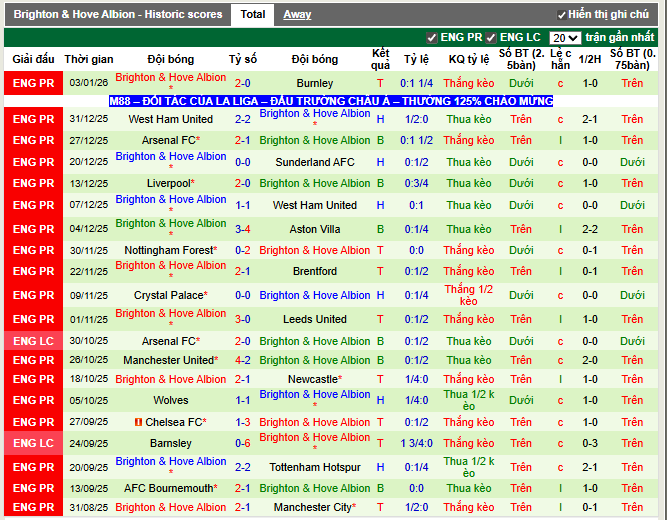The height and width of the screenshot is (520, 667).
Task: Uncheck the ENG LC league filter
Action: 491,38
